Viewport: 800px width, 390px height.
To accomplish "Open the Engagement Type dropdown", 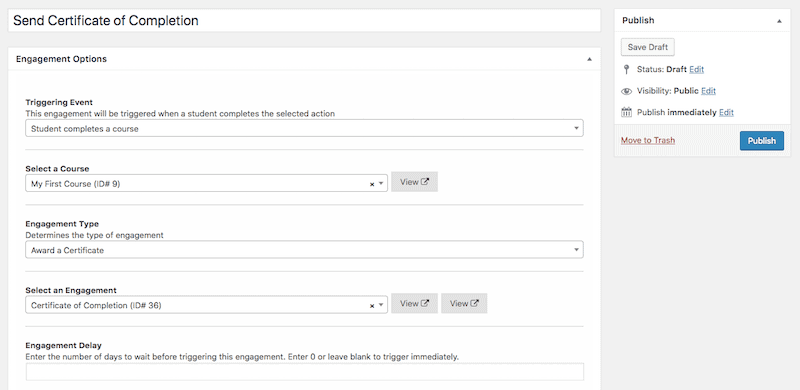I will (x=304, y=250).
